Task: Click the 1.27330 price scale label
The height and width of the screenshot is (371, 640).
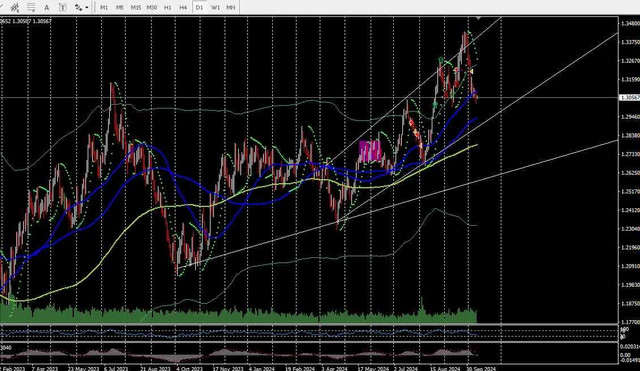Action: tap(630, 154)
